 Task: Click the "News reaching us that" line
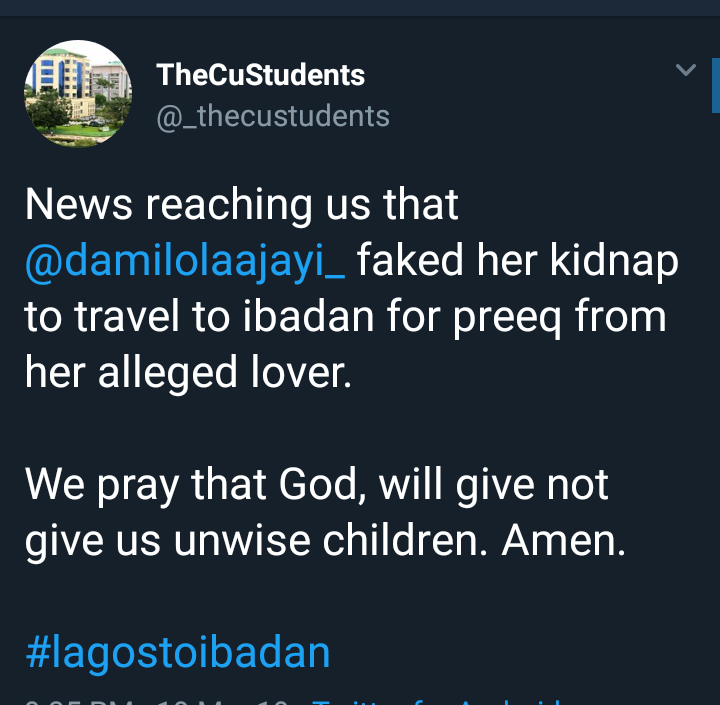(x=241, y=206)
